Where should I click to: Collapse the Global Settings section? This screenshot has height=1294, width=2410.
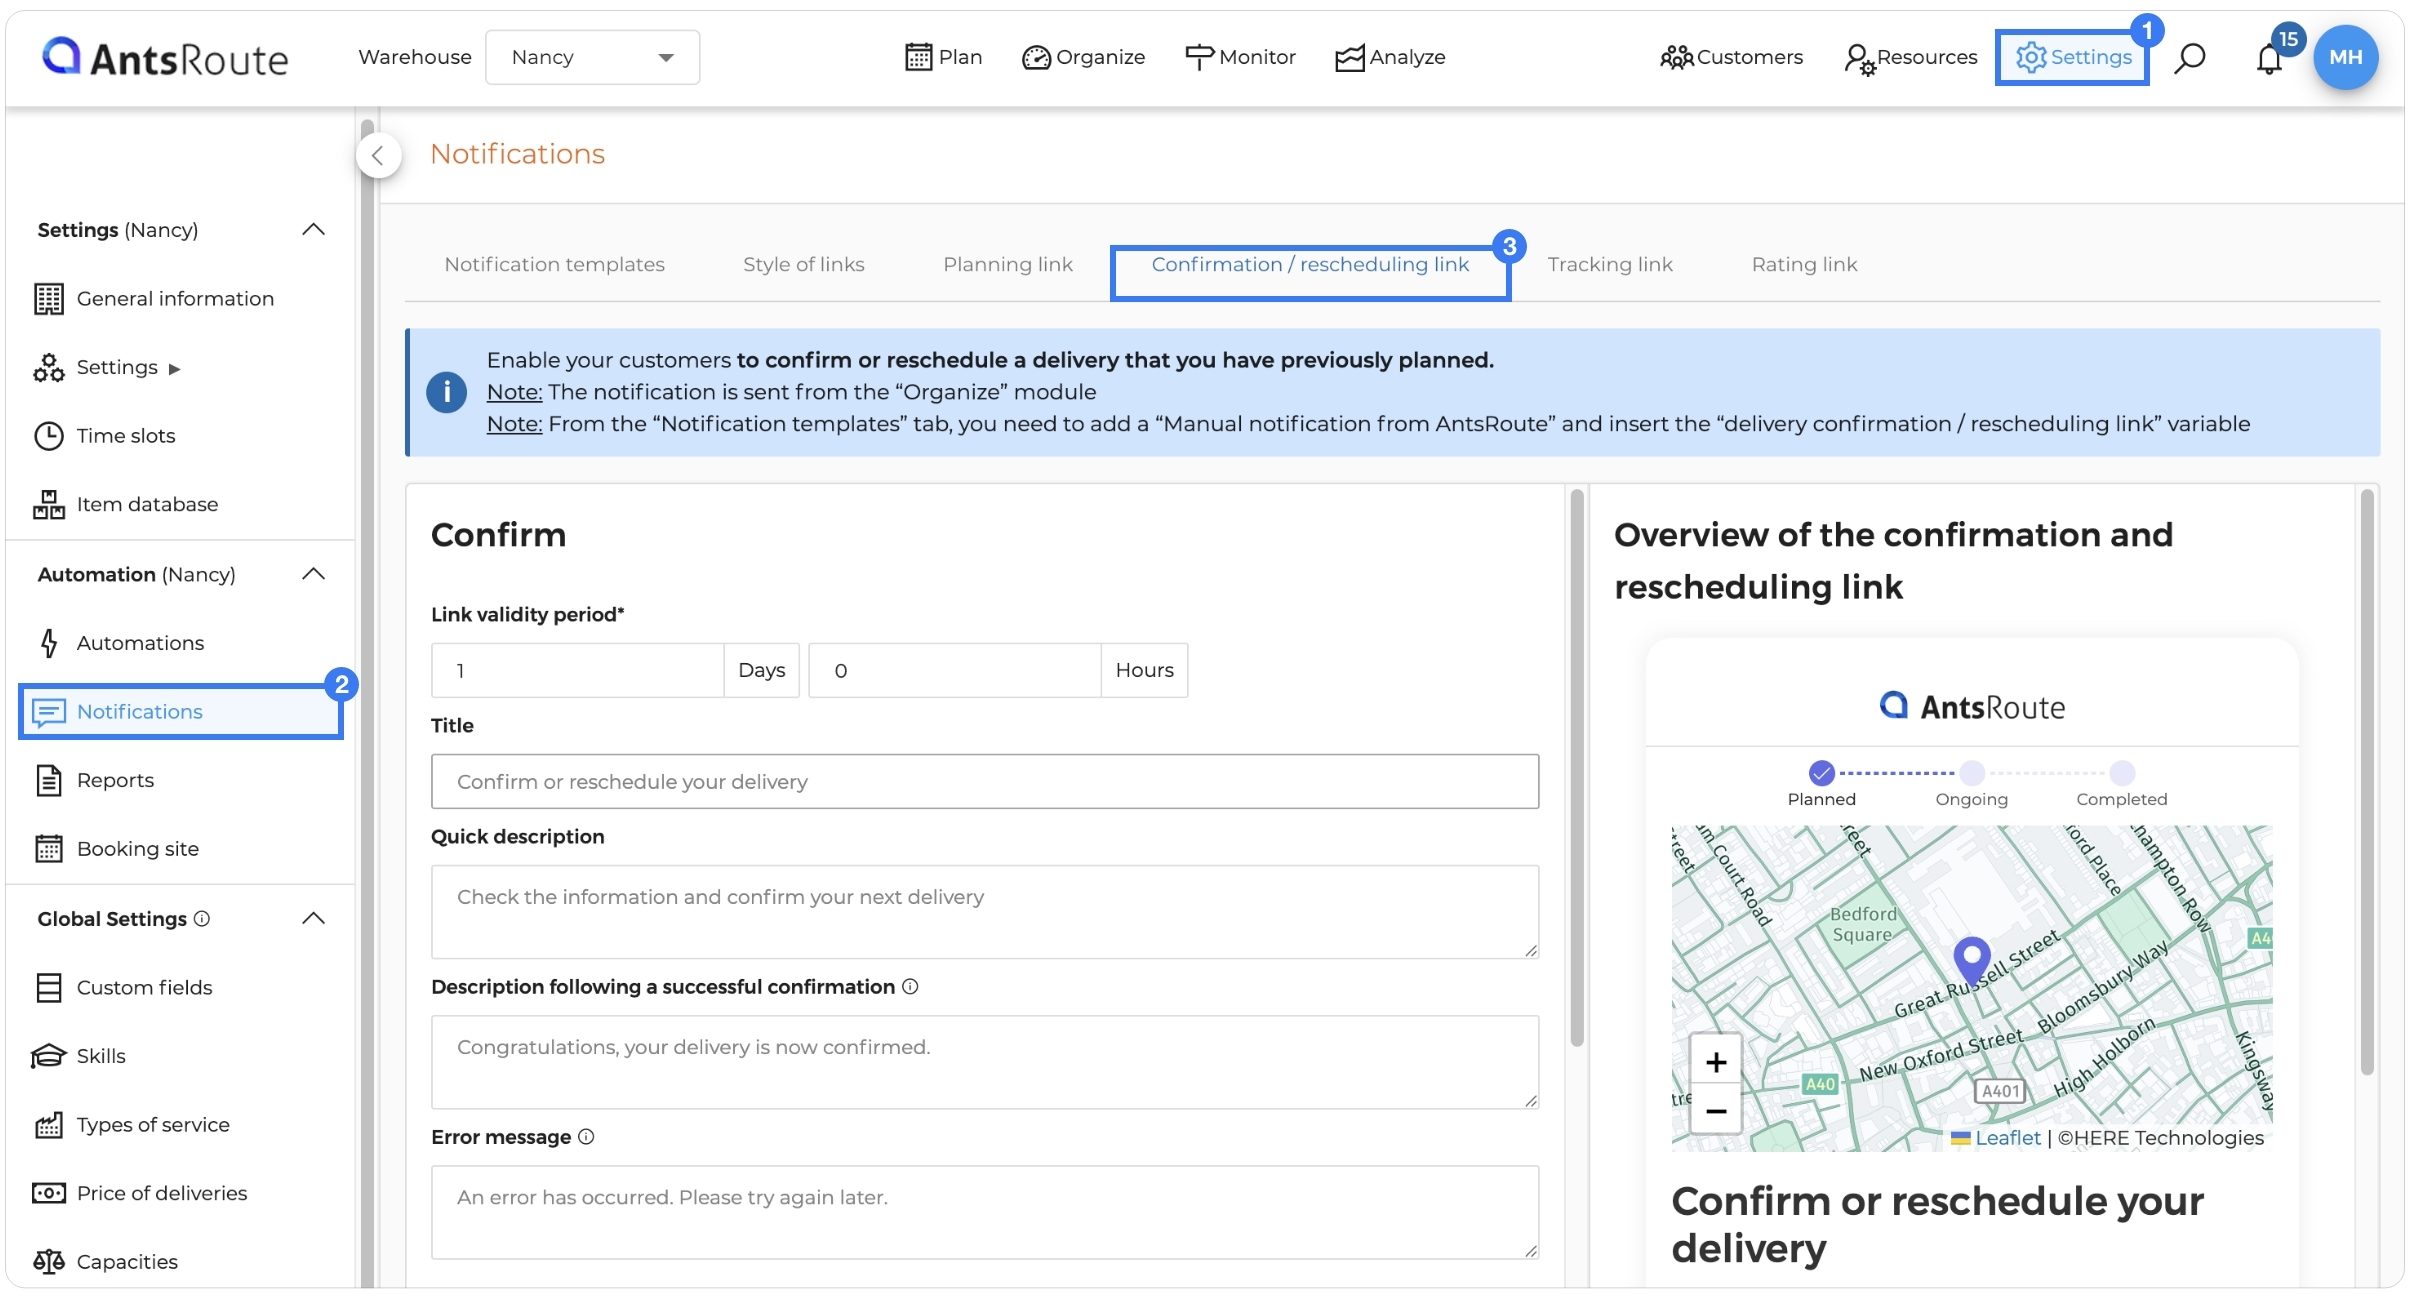pyautogui.click(x=313, y=918)
